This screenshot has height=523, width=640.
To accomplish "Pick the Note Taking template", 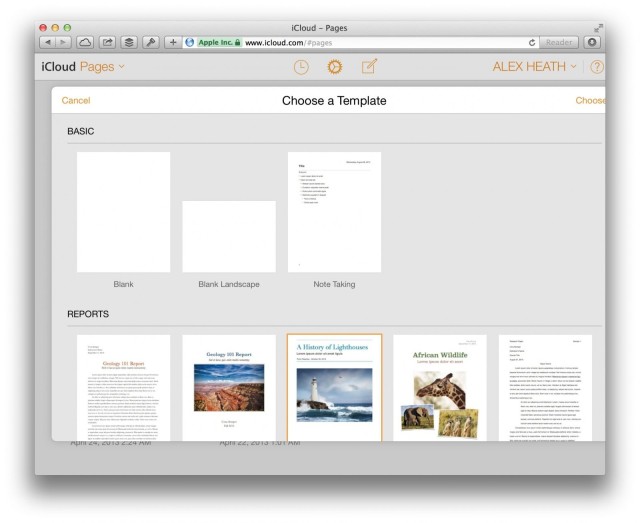I will [x=334, y=212].
